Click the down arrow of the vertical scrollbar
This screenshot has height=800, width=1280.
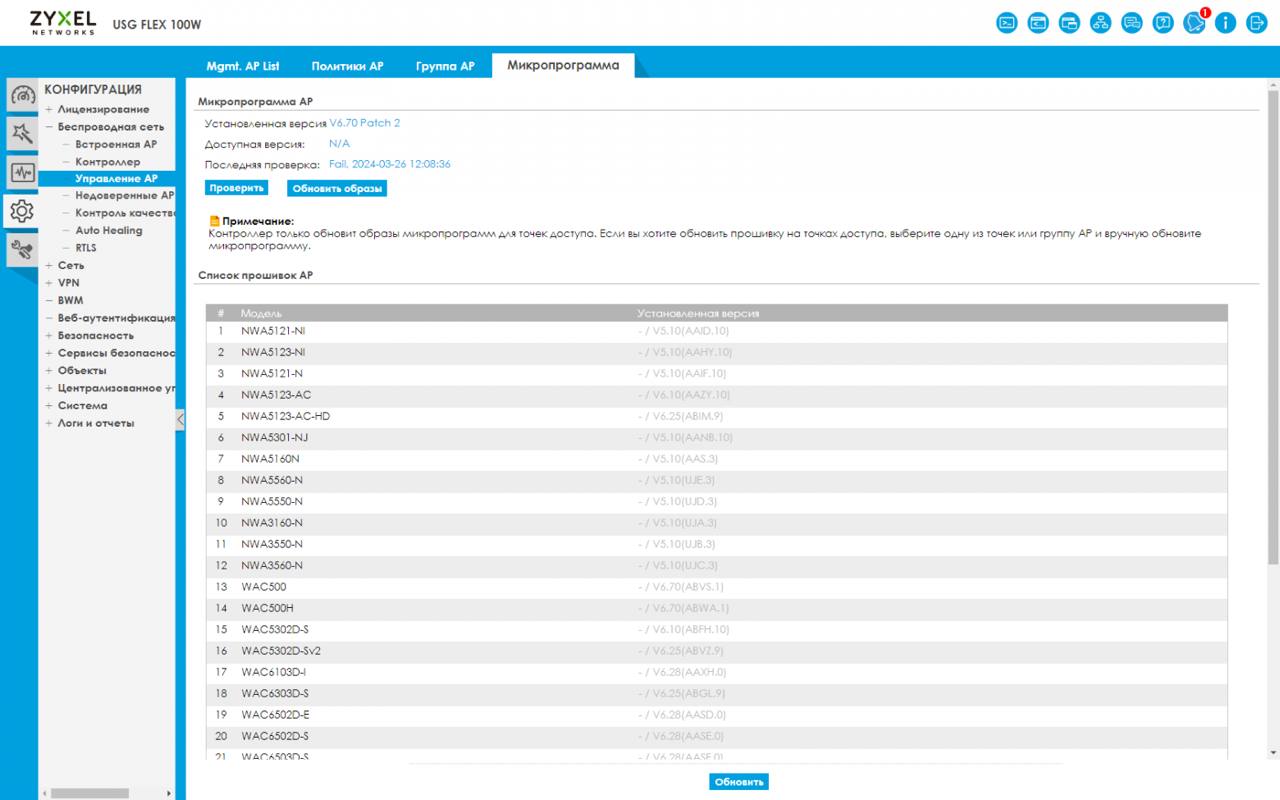pyautogui.click(x=1273, y=752)
